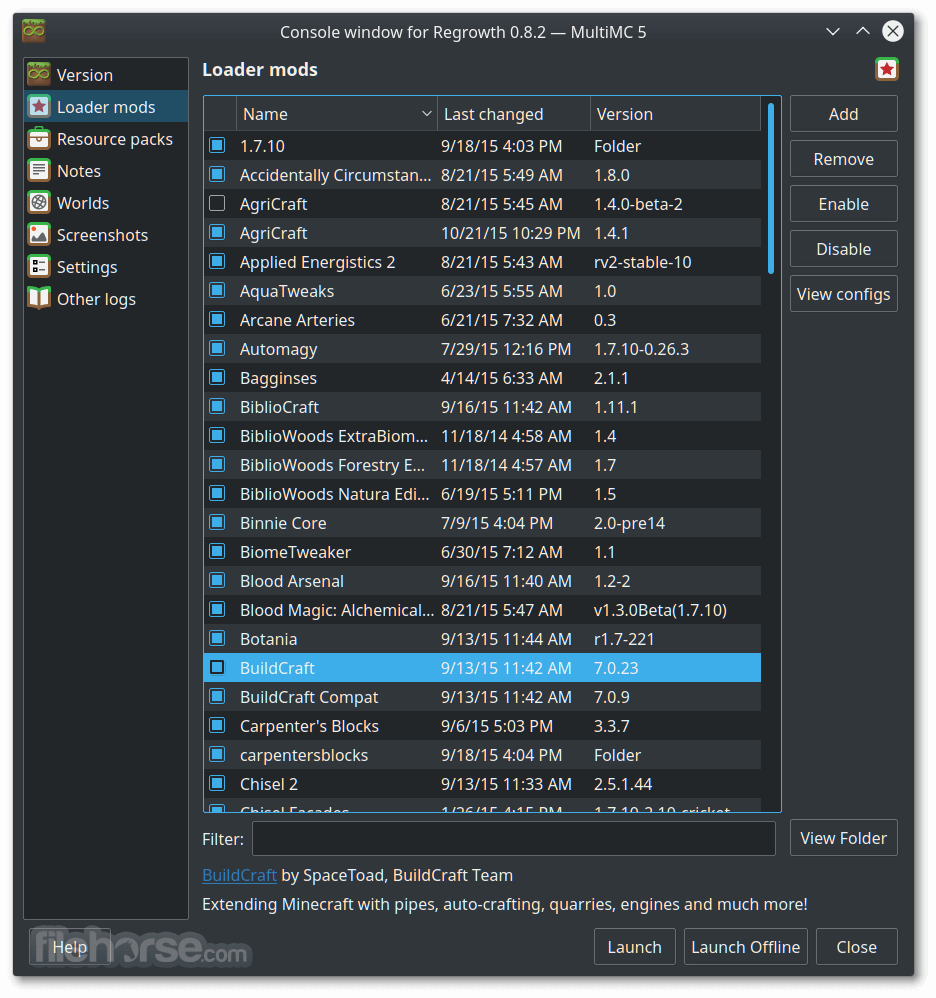The height and width of the screenshot is (998, 936).
Task: Click the red star icon beside Loader mods heading
Action: point(886,69)
